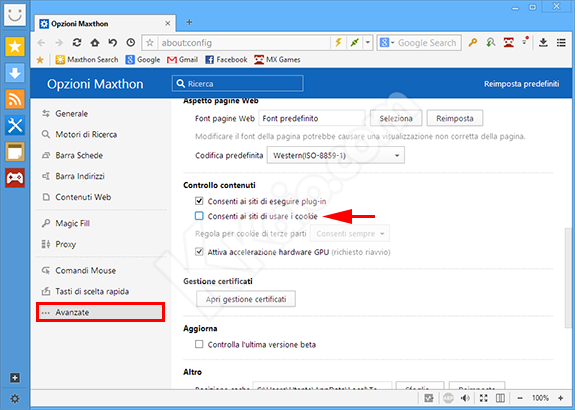Click Reimposta predefiniti link
This screenshot has width=575, height=410.
(521, 84)
